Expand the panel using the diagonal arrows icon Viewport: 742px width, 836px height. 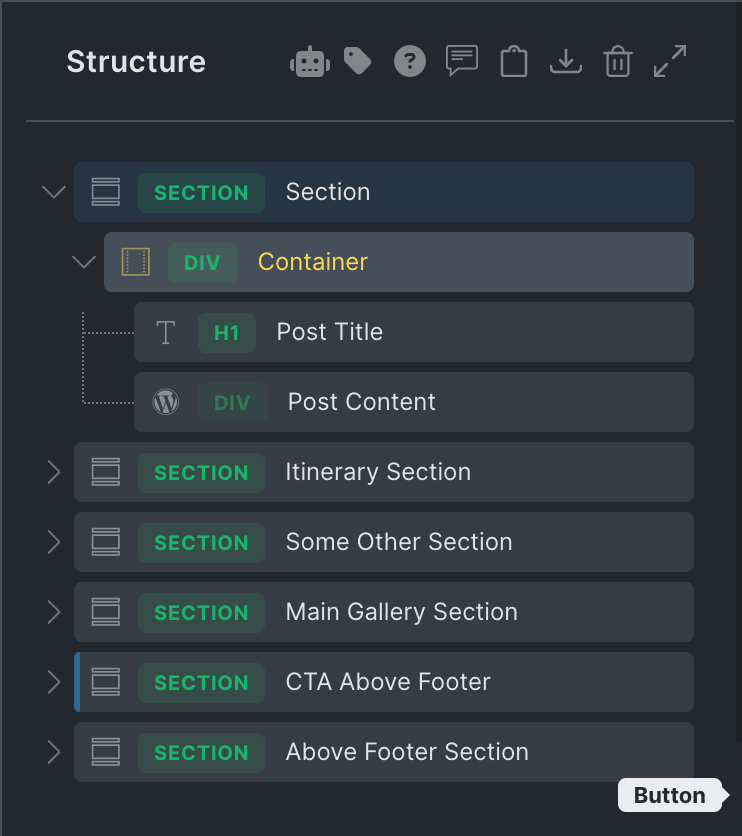[x=670, y=62]
